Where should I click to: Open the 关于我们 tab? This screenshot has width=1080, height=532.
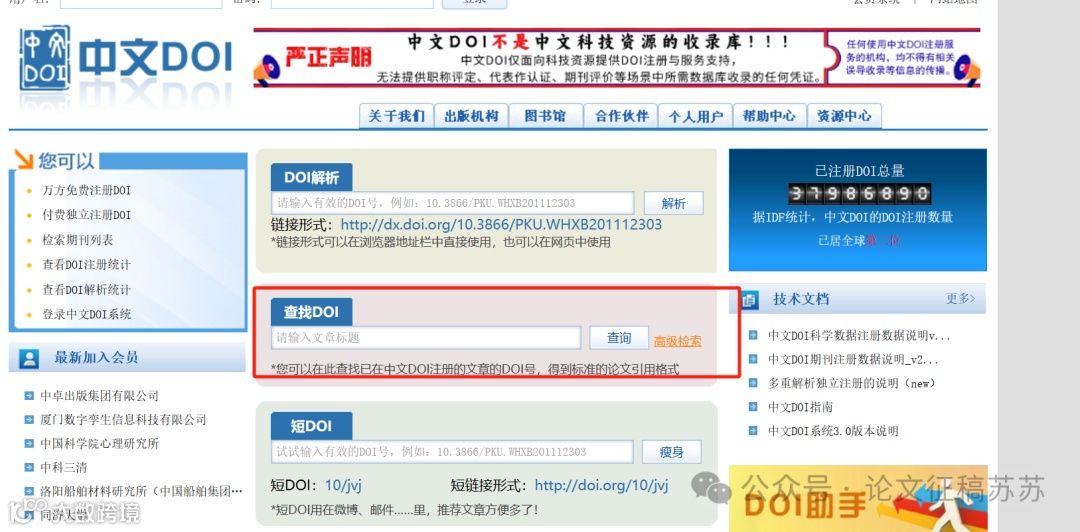click(x=396, y=116)
